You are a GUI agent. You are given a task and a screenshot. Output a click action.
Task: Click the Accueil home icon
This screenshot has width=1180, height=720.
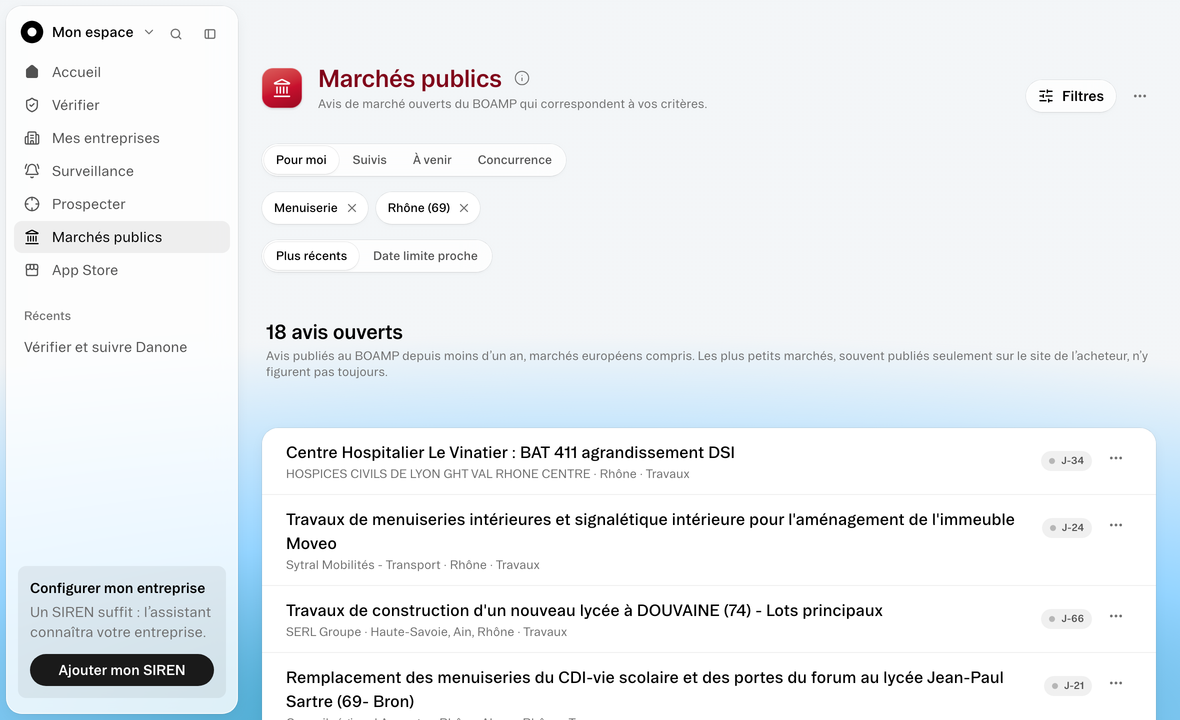tap(32, 71)
